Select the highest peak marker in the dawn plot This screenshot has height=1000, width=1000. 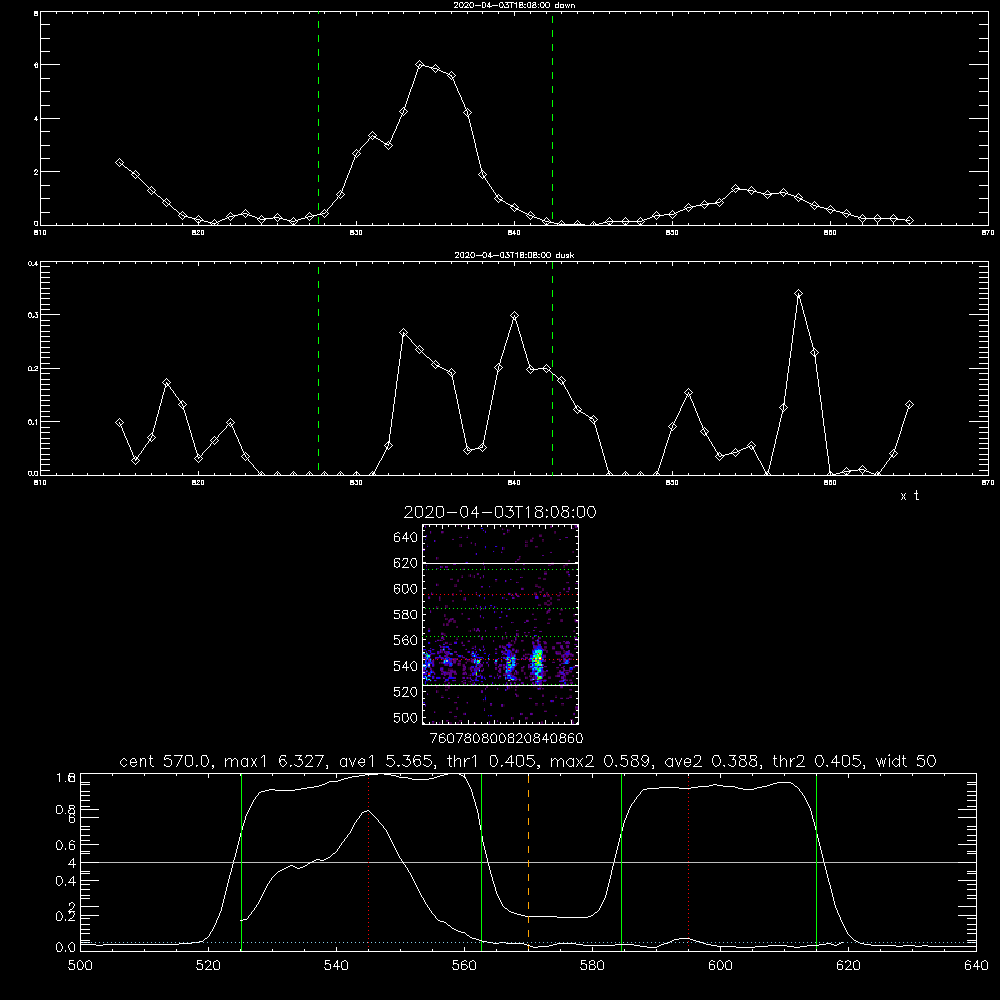pos(419,64)
